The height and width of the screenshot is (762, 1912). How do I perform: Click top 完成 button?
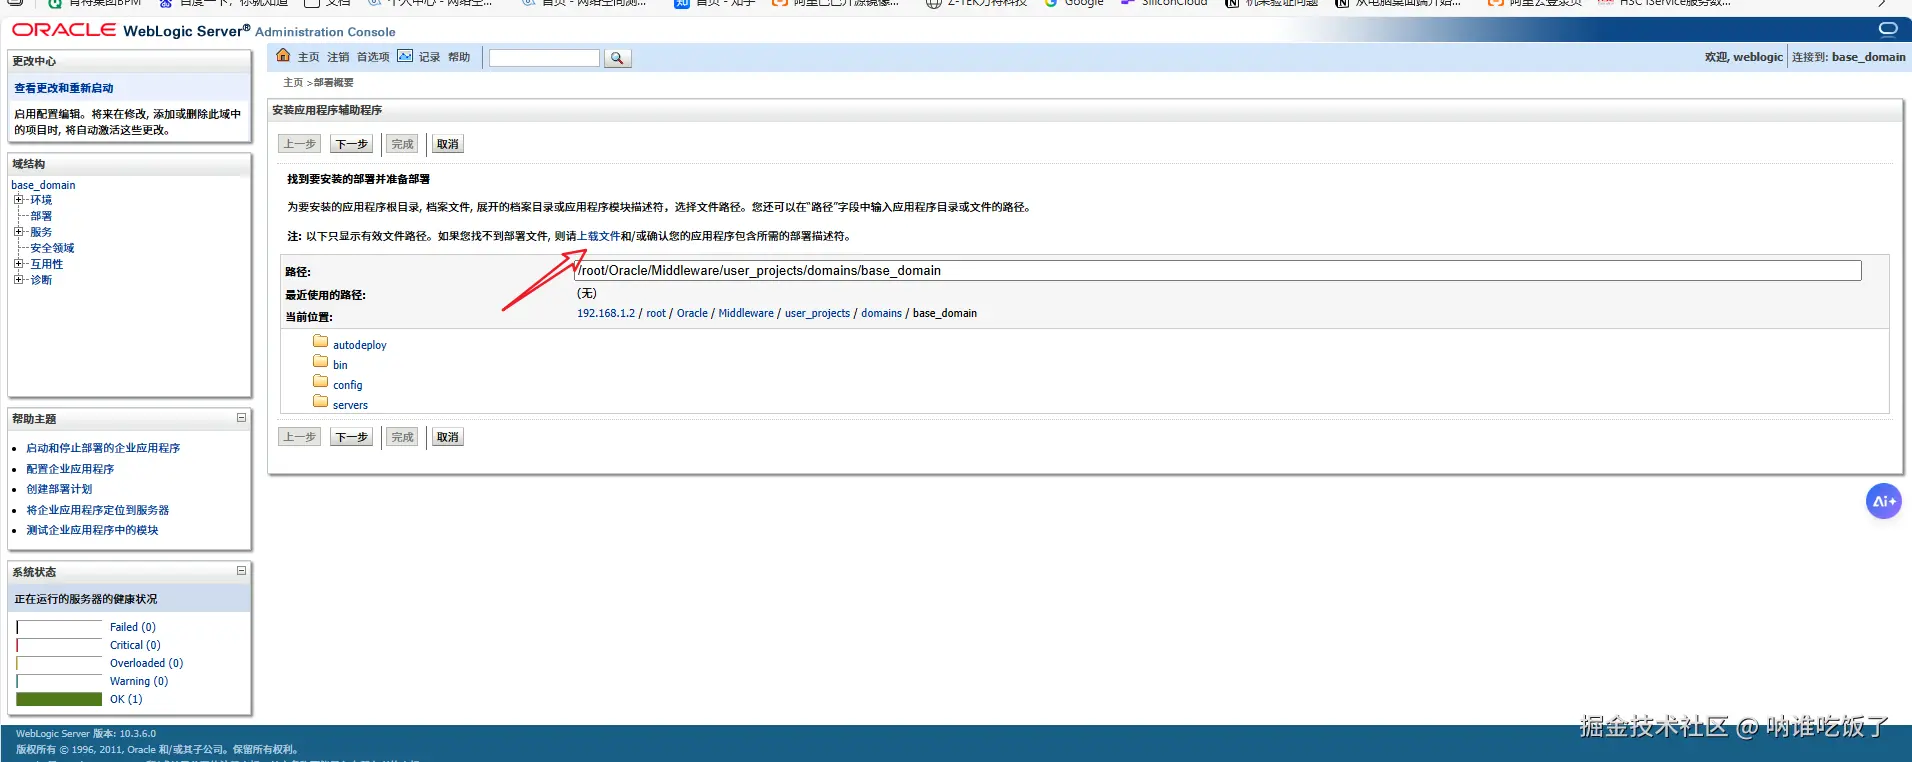click(x=402, y=144)
